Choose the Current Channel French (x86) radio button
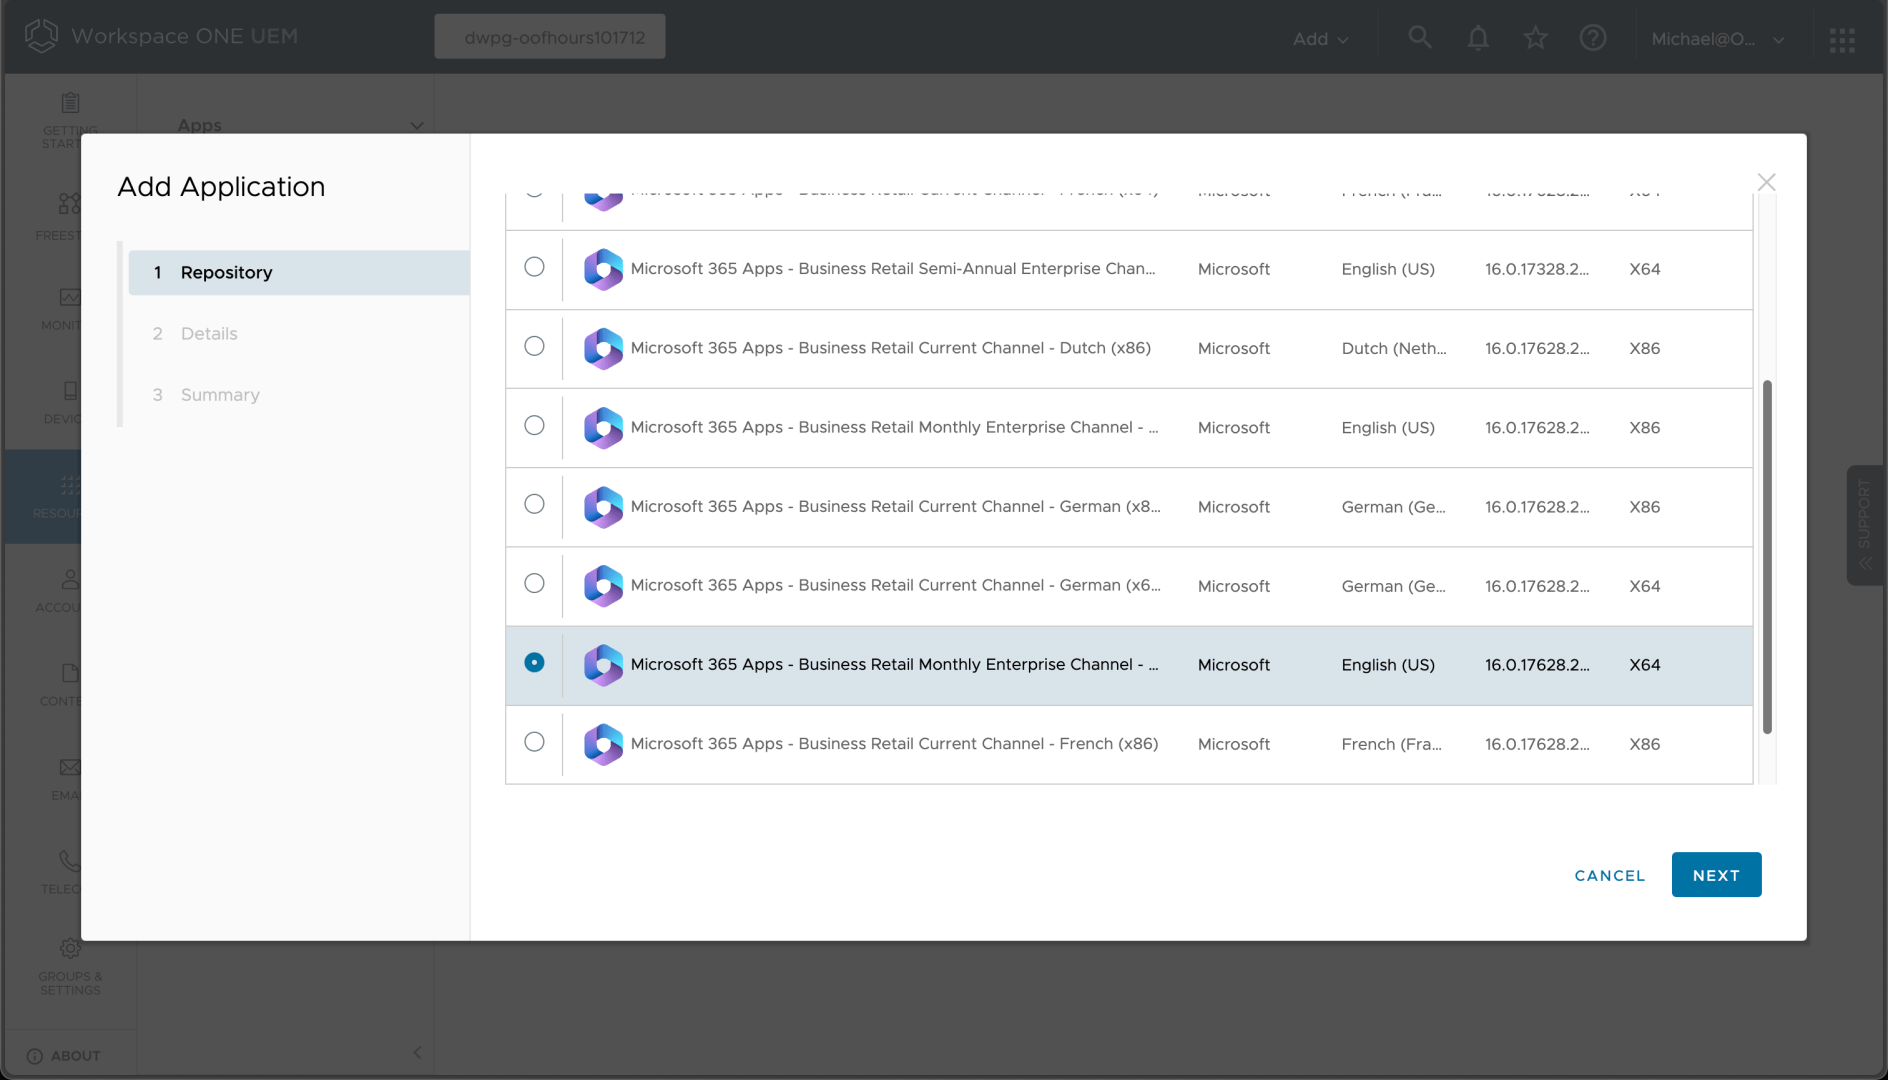This screenshot has width=1888, height=1080. [534, 742]
